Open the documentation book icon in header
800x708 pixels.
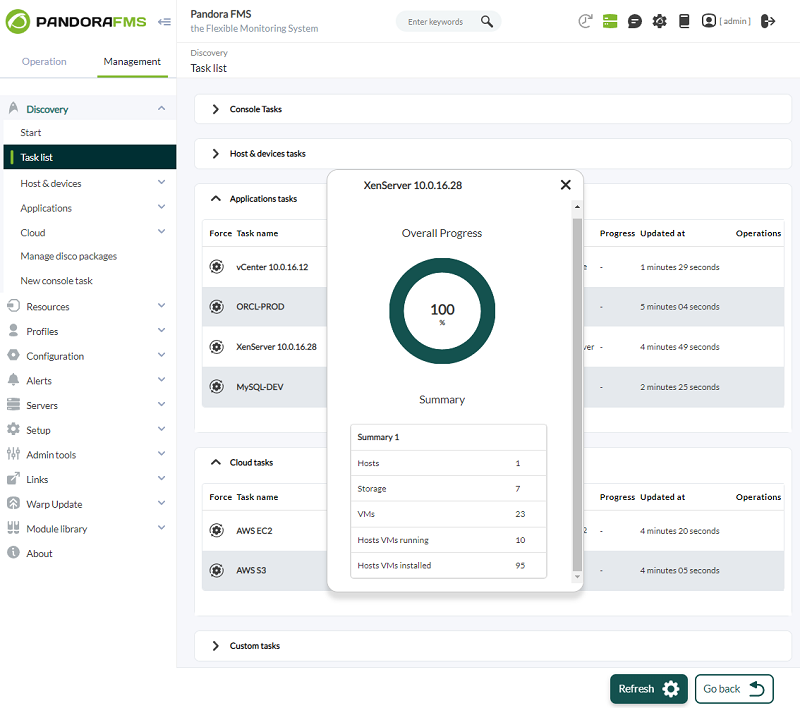pyautogui.click(x=684, y=21)
